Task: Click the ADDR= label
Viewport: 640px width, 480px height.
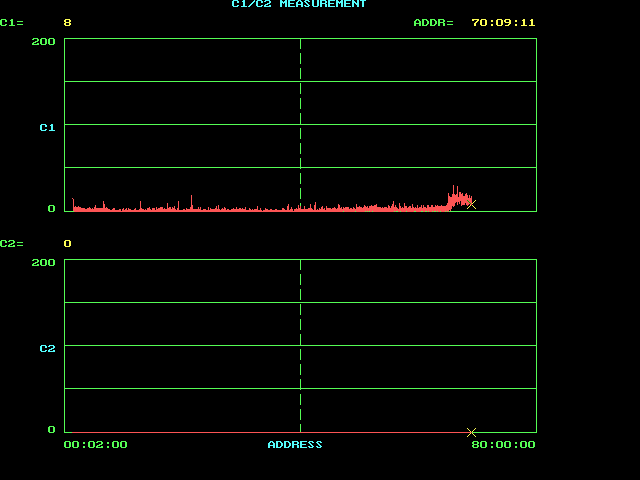Action: coord(433,23)
